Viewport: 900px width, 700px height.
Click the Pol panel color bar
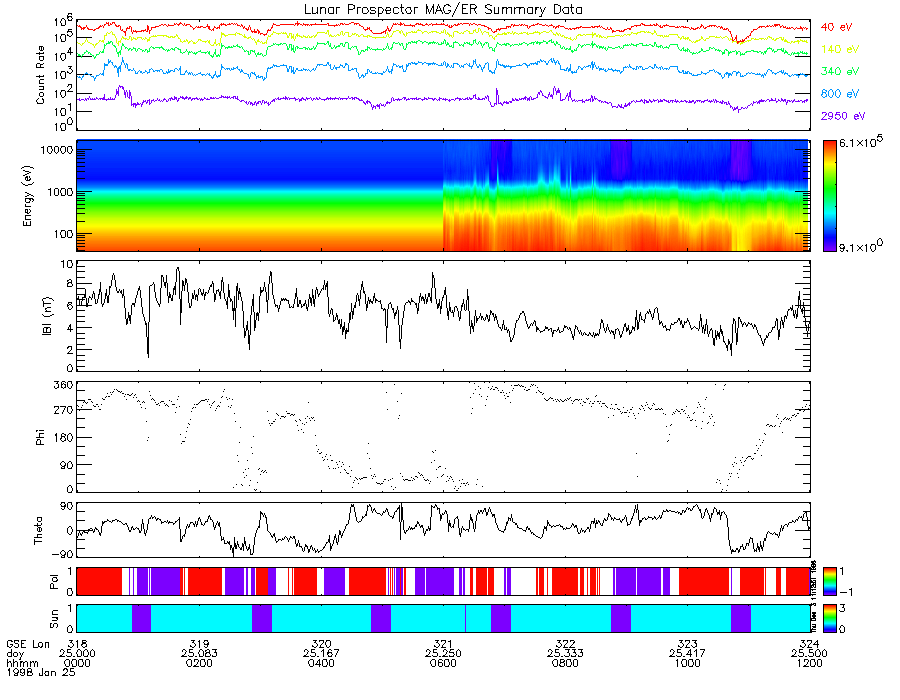(829, 581)
